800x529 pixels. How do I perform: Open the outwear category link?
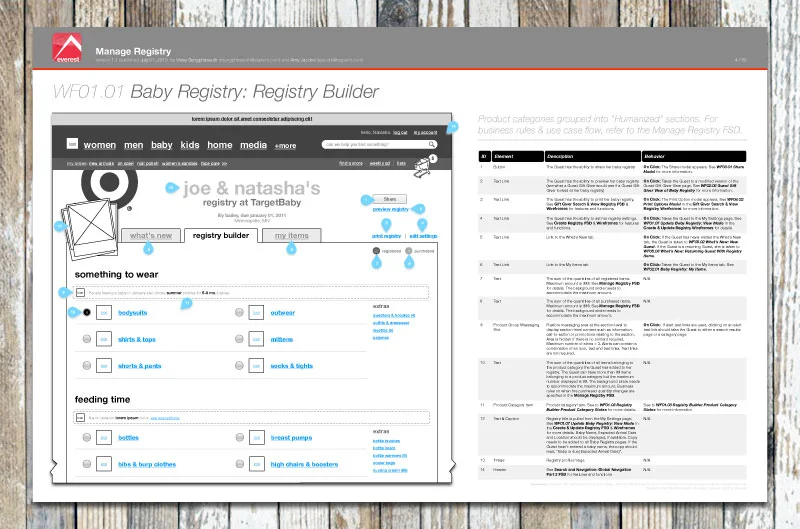(x=283, y=313)
